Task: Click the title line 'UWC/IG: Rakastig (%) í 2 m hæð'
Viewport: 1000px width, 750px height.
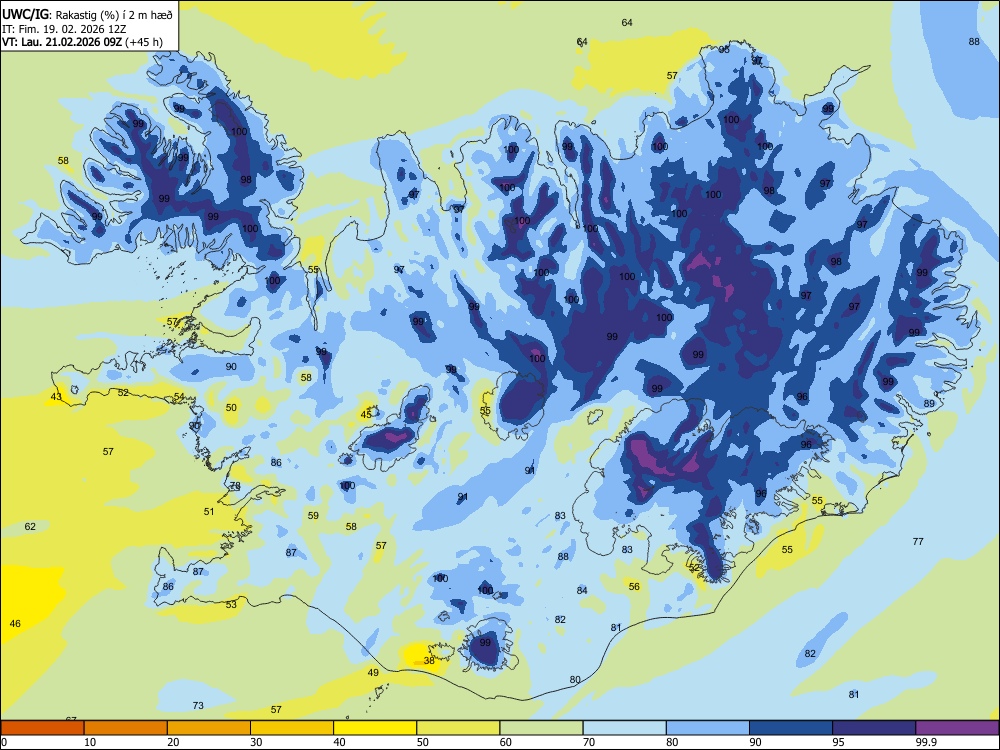Action: (87, 13)
